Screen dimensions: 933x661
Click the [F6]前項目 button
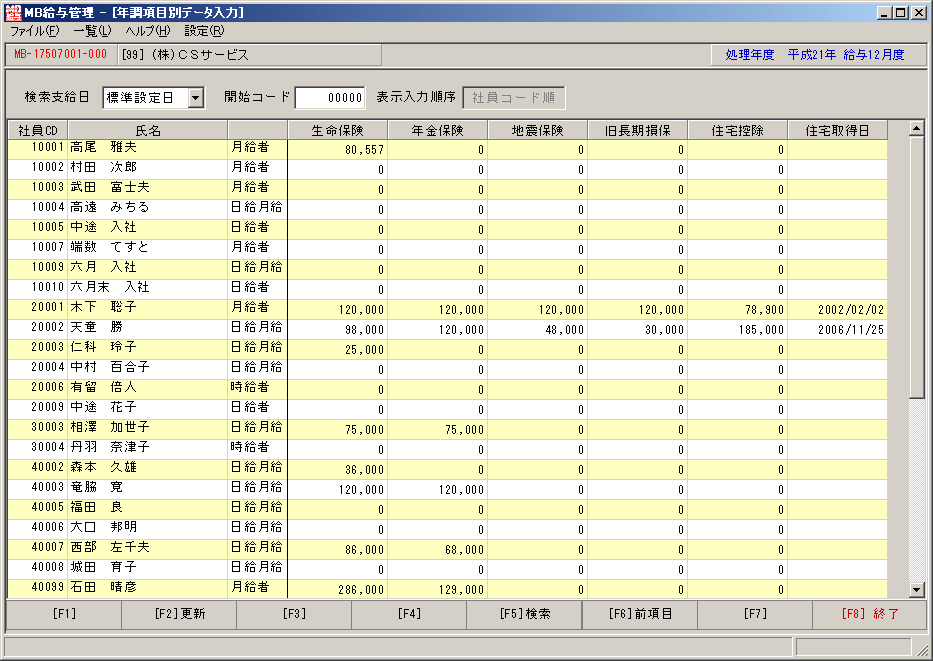[x=640, y=614]
